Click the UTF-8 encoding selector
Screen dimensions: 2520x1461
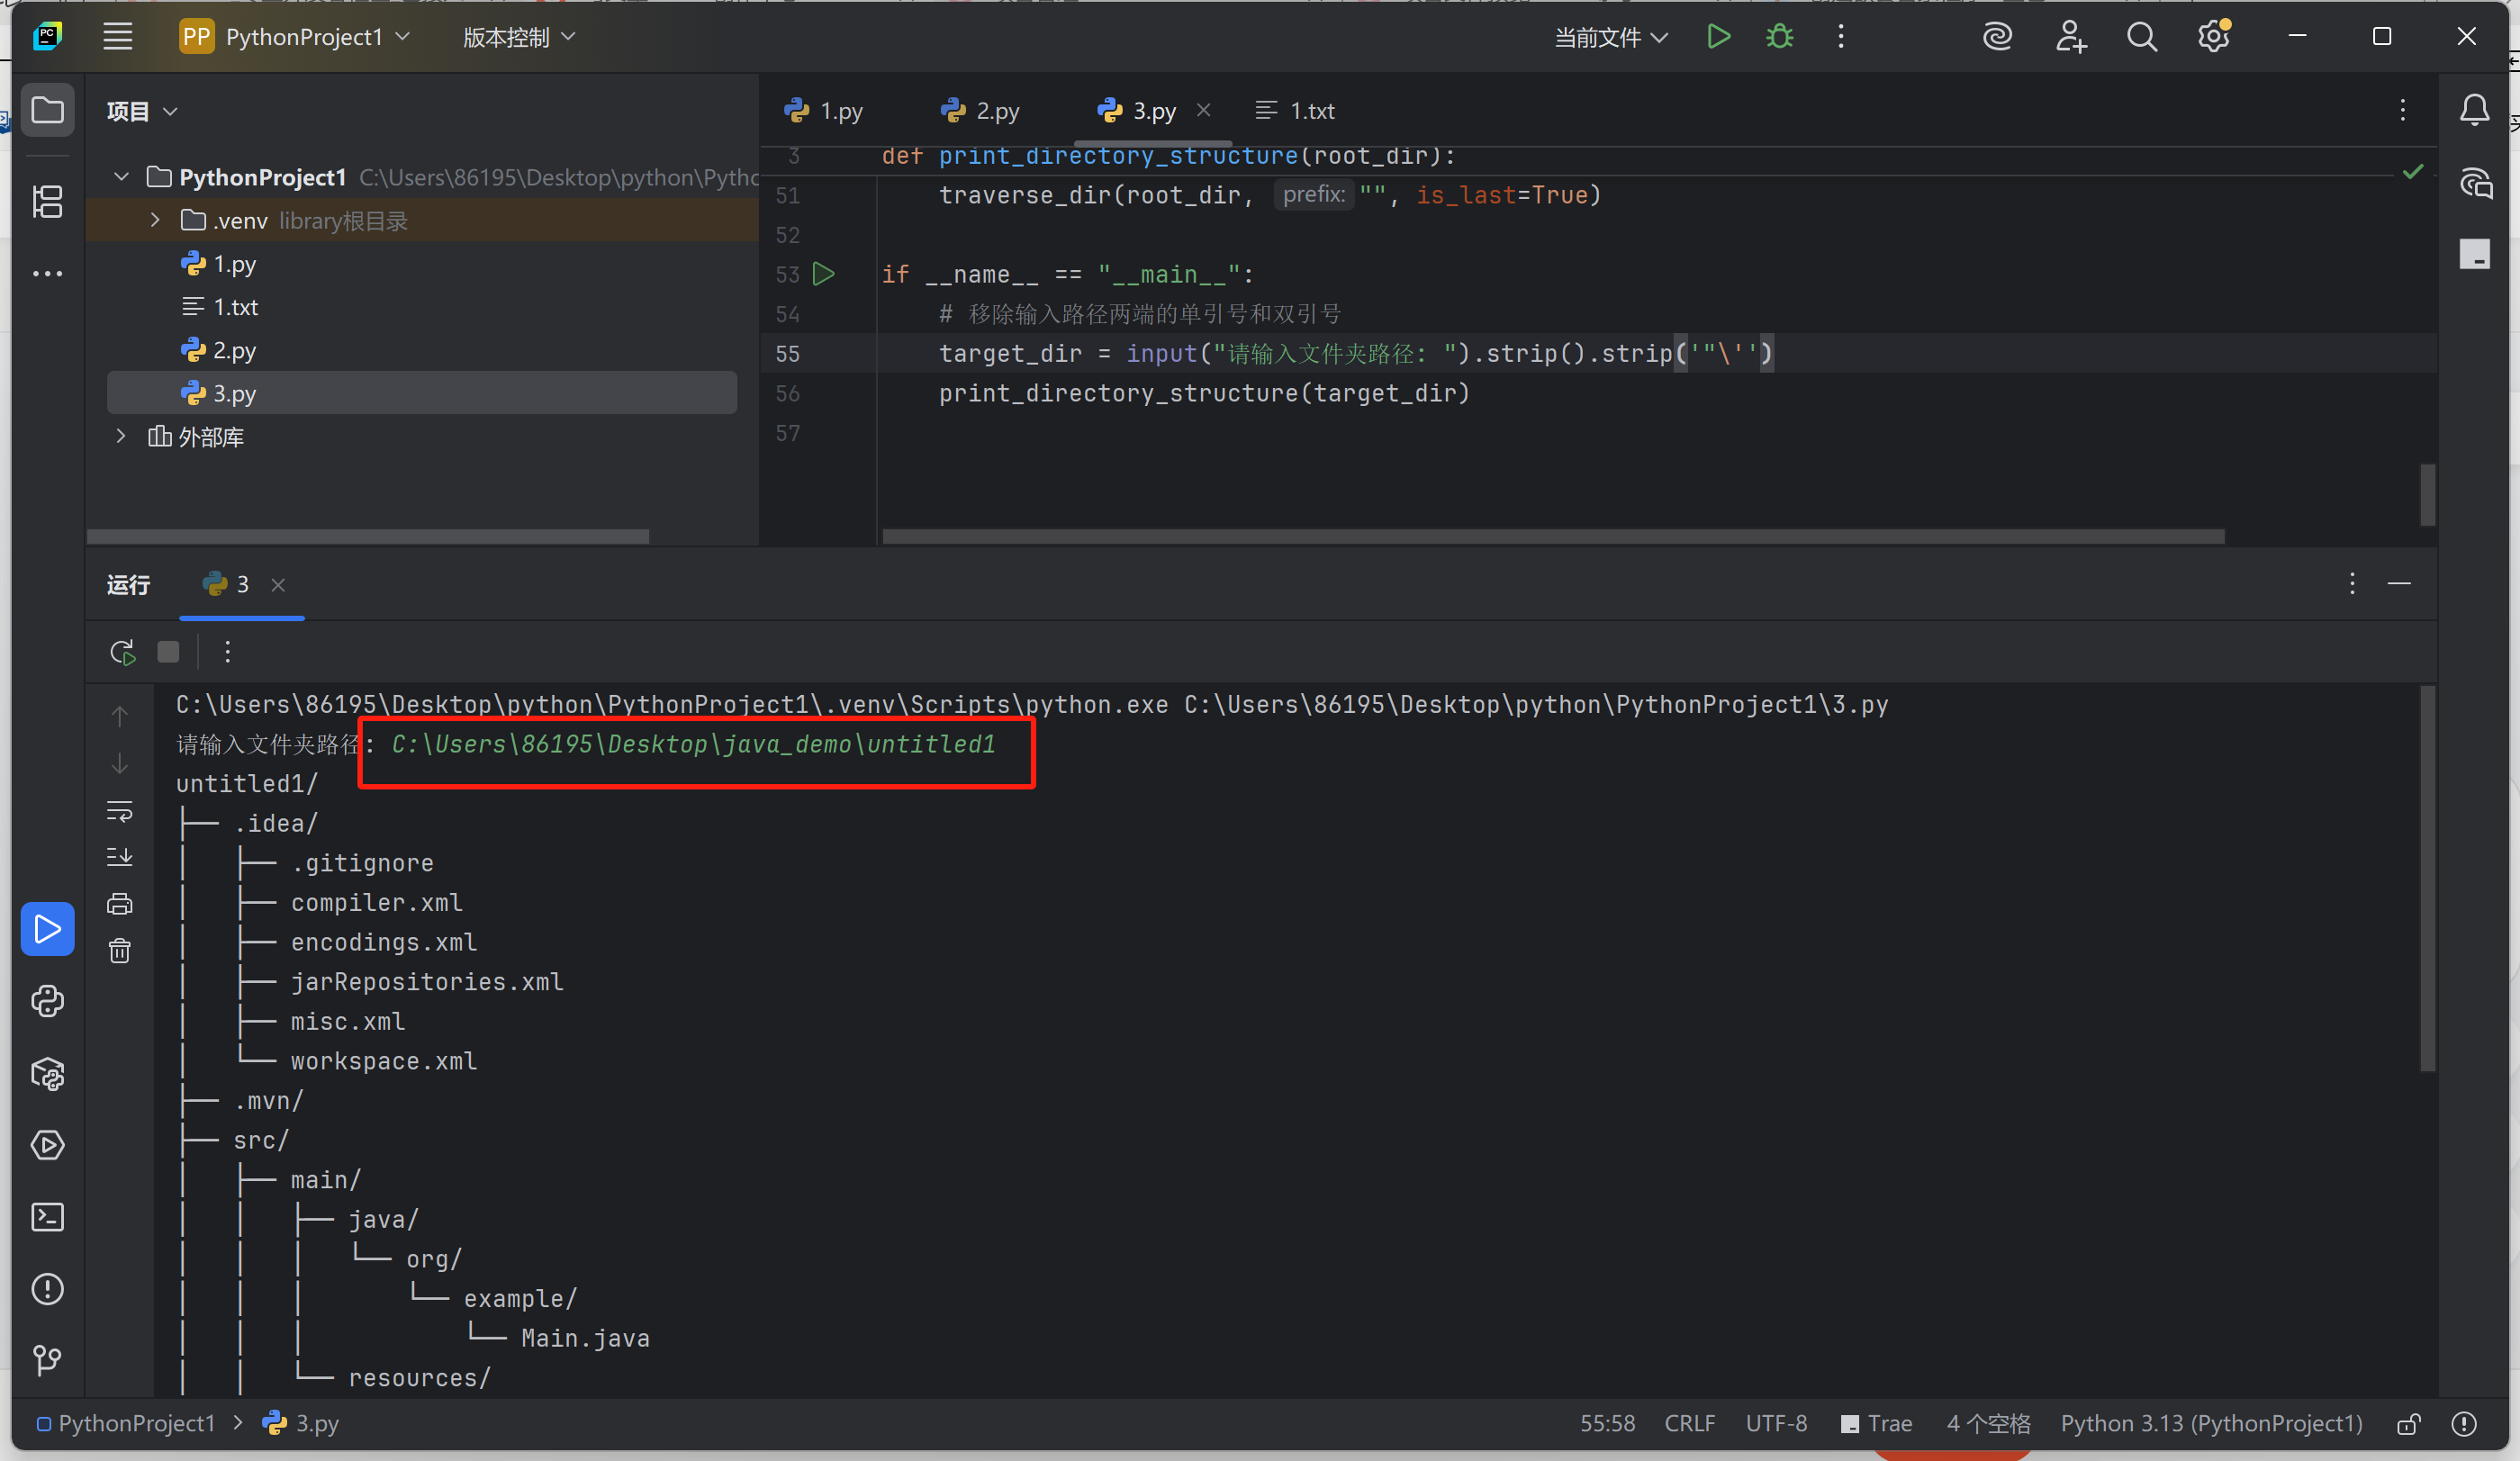[1776, 1424]
